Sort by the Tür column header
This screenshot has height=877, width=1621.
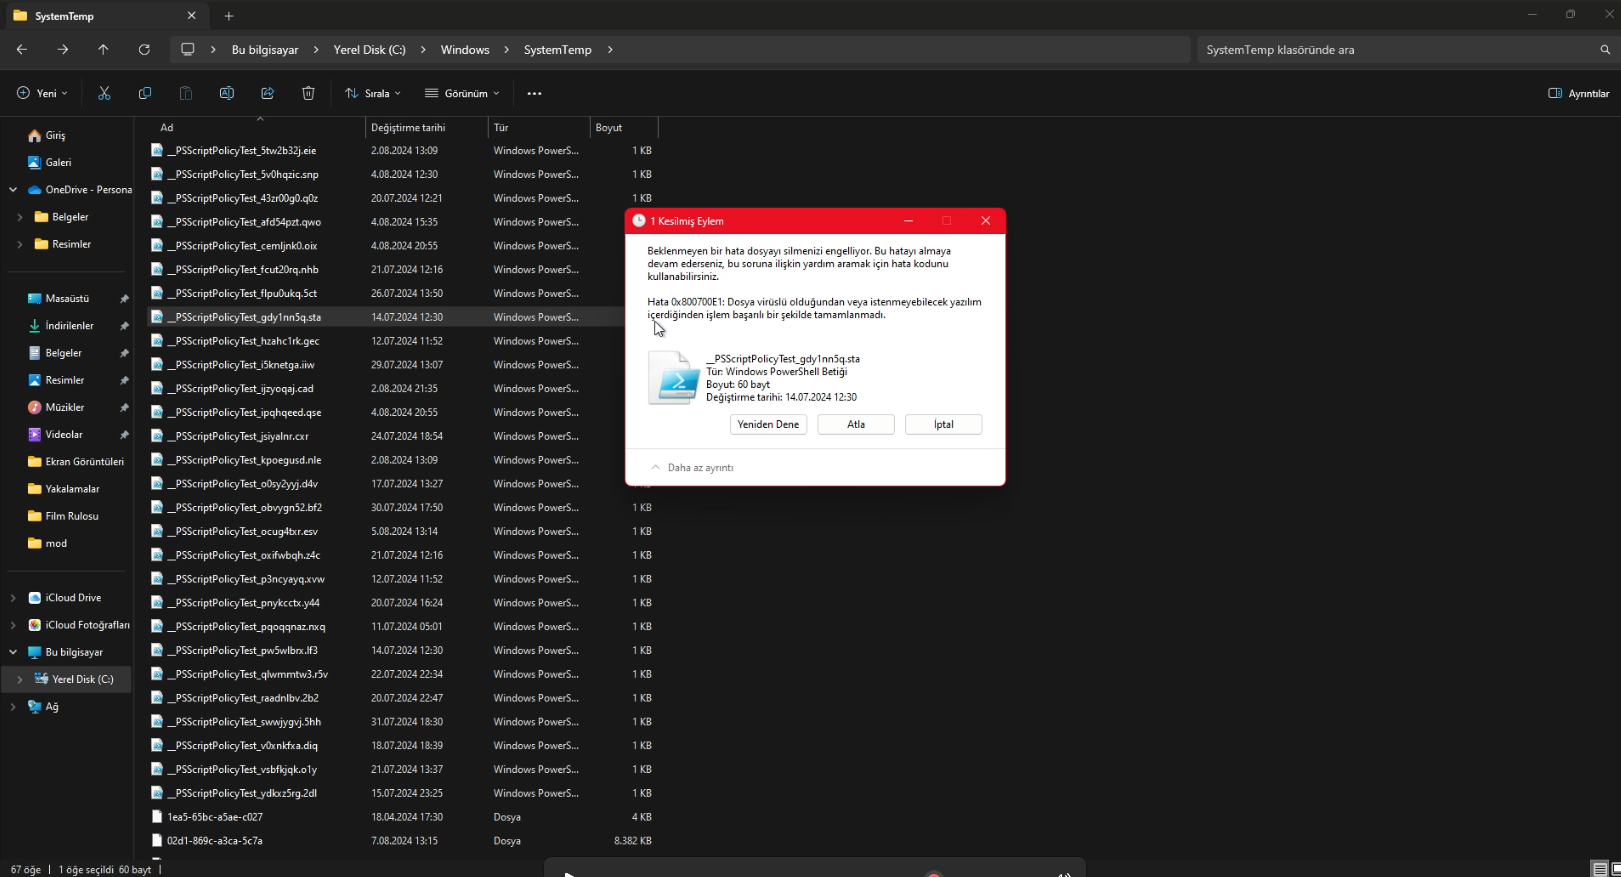(x=539, y=128)
